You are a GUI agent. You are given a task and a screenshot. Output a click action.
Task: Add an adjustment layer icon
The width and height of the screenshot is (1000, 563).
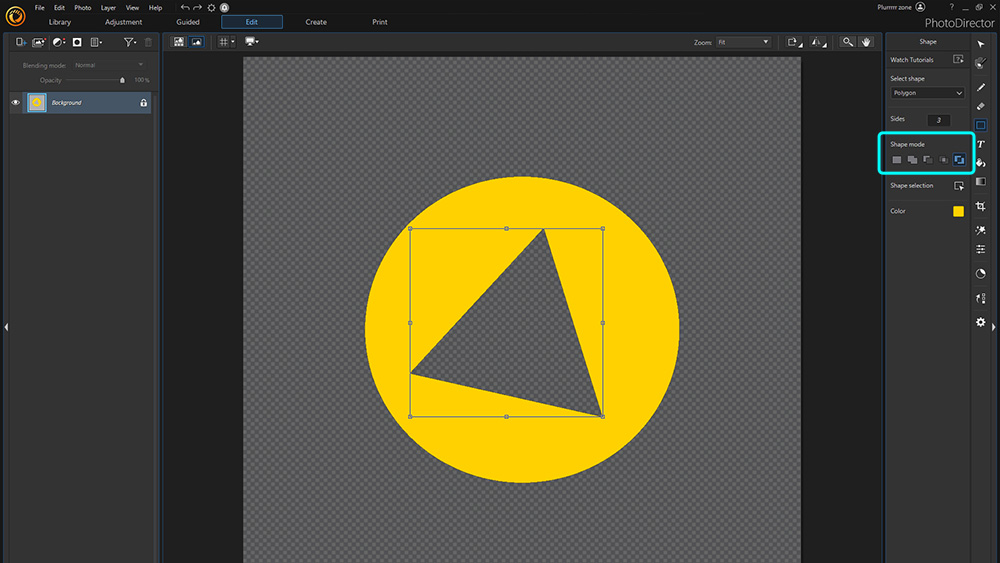(59, 42)
